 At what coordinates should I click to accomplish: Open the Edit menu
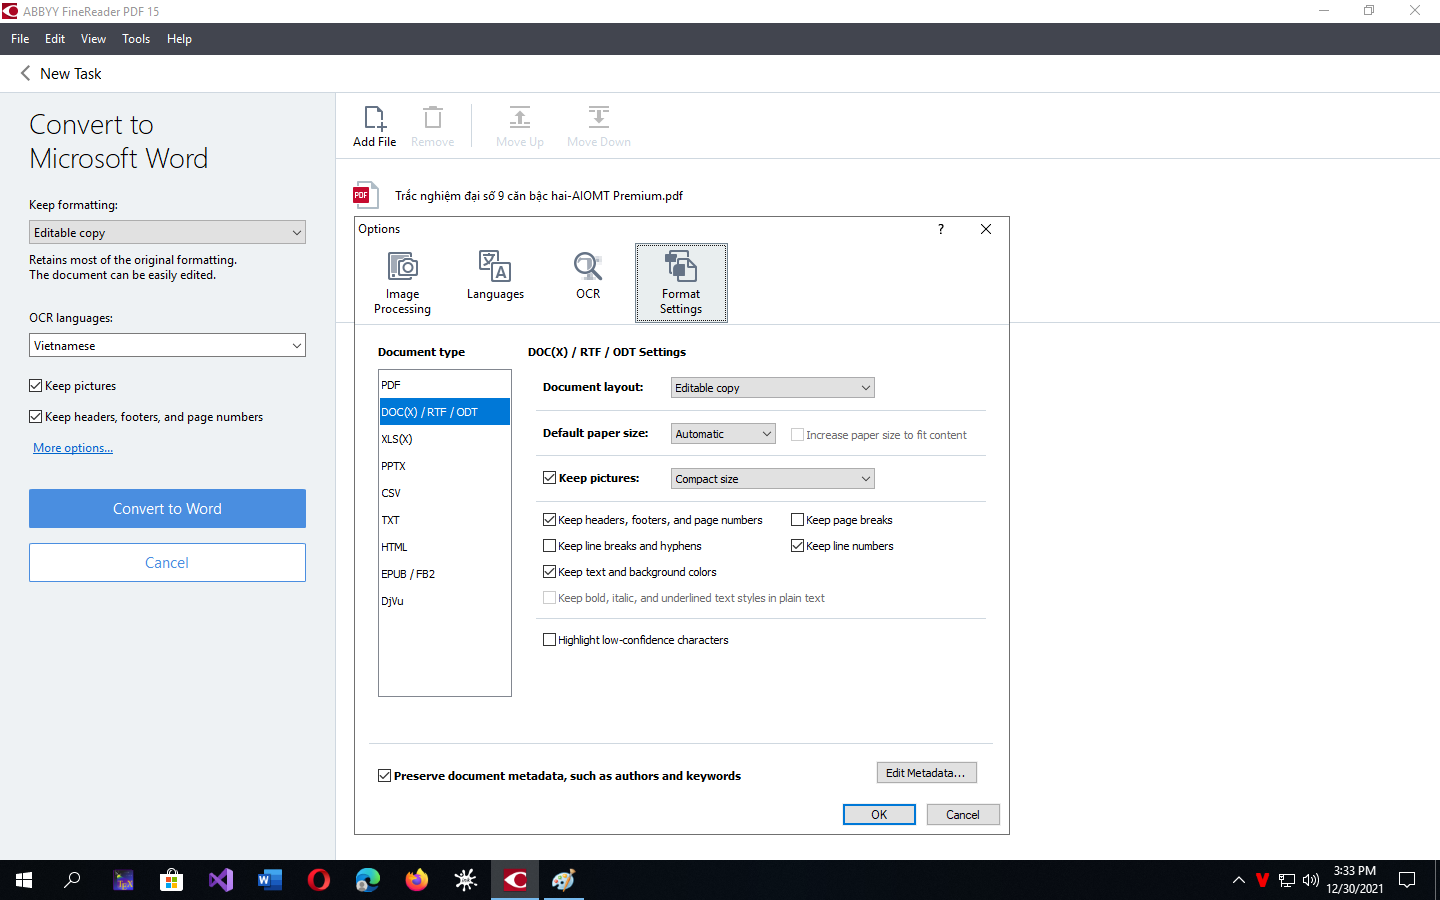point(55,39)
